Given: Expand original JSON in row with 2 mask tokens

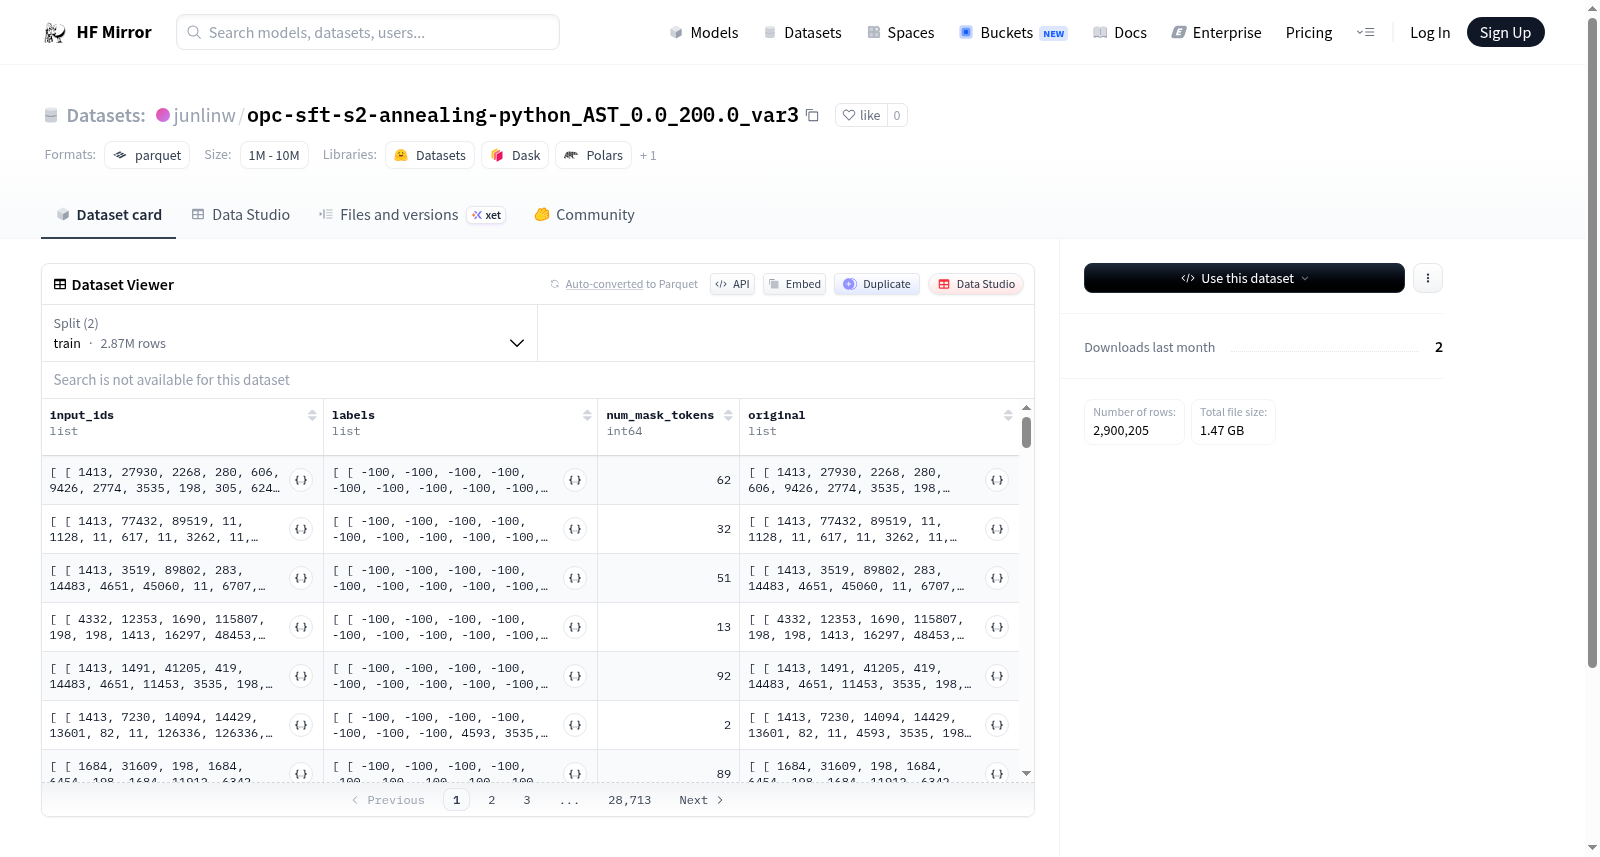Looking at the screenshot, I should (x=997, y=725).
